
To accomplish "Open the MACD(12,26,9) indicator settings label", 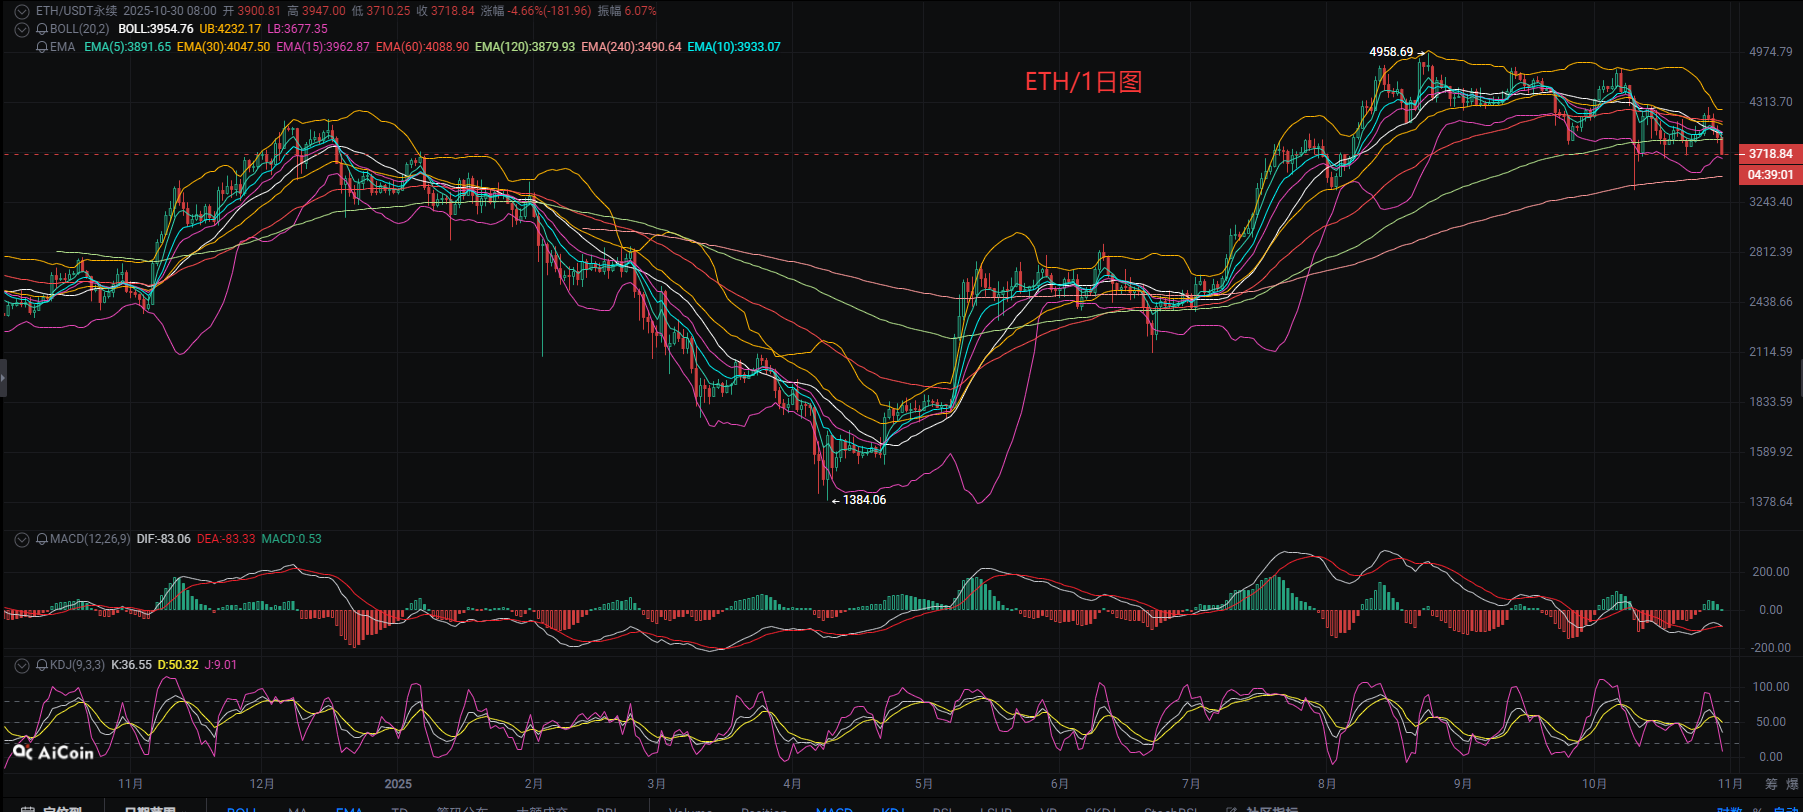I will pyautogui.click(x=90, y=539).
